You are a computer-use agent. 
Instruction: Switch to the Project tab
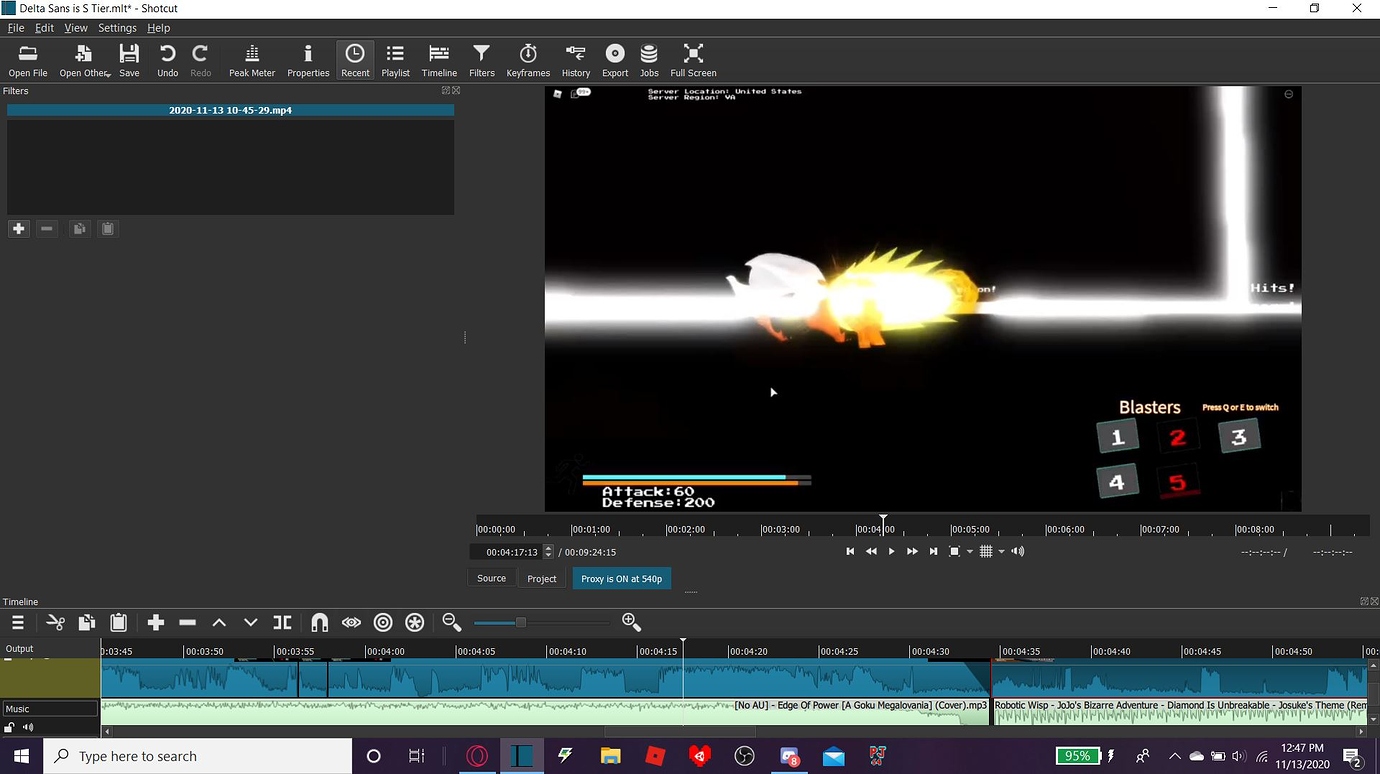541,579
